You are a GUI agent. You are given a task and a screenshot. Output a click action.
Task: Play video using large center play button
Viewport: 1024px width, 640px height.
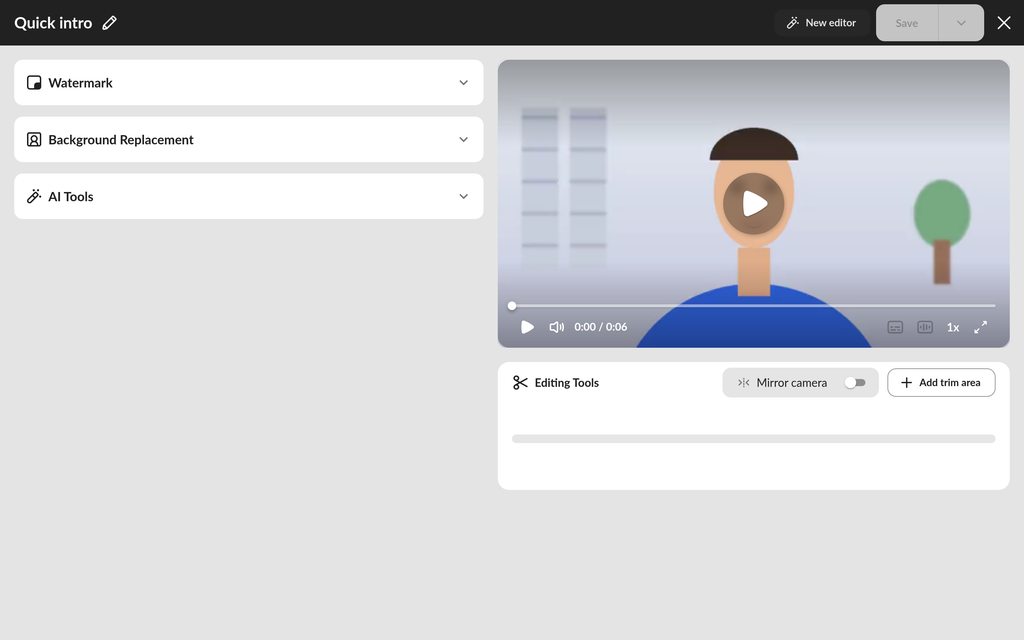[x=754, y=204]
